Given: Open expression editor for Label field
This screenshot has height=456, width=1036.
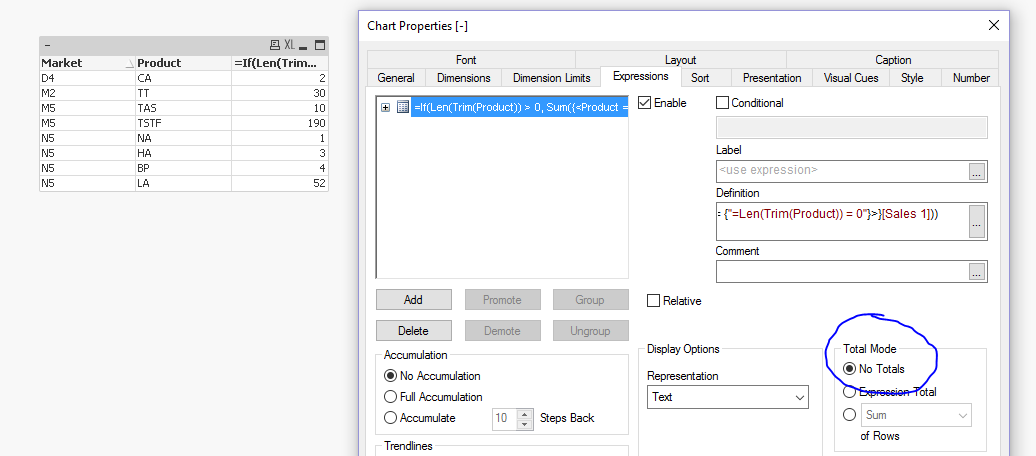Looking at the screenshot, I should (x=977, y=171).
